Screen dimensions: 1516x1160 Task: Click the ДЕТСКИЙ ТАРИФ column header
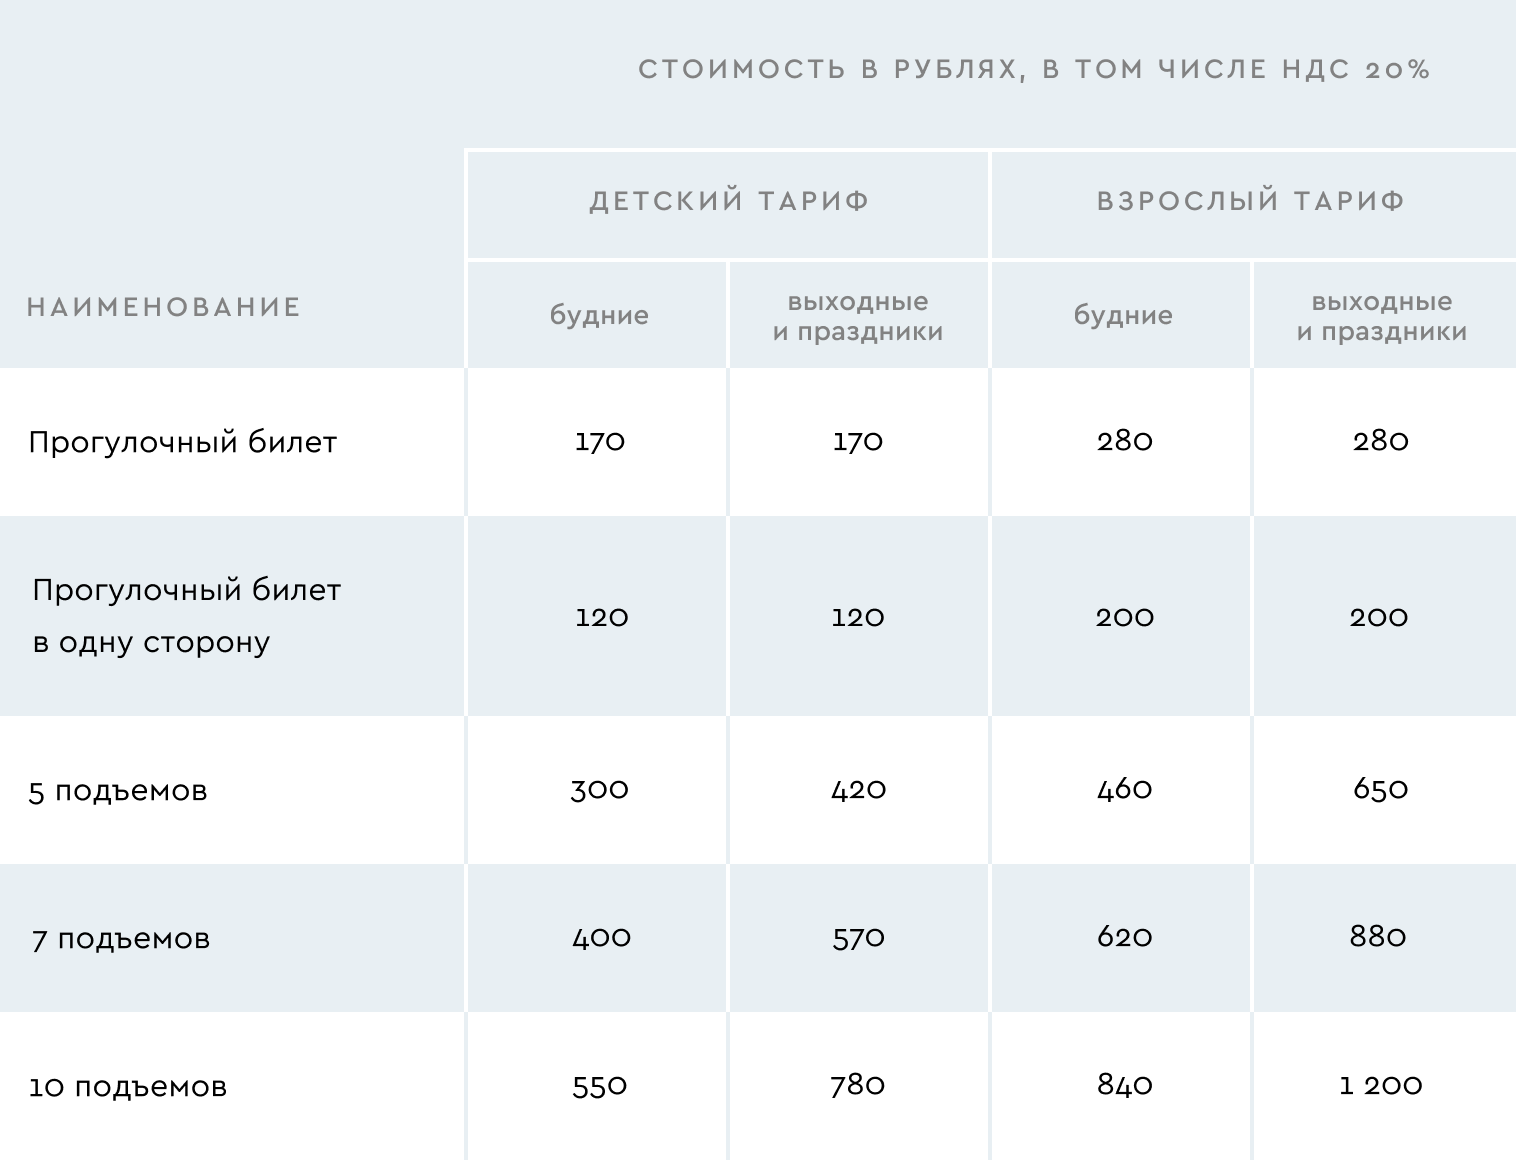click(x=729, y=202)
